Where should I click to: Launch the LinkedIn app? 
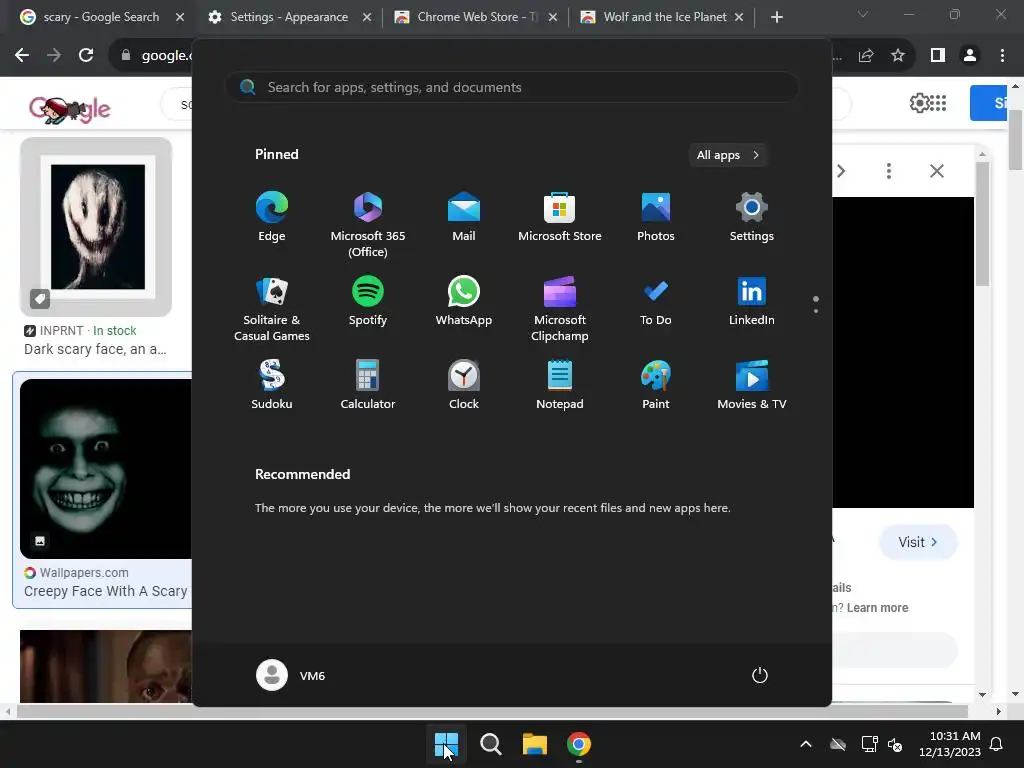coord(752,301)
